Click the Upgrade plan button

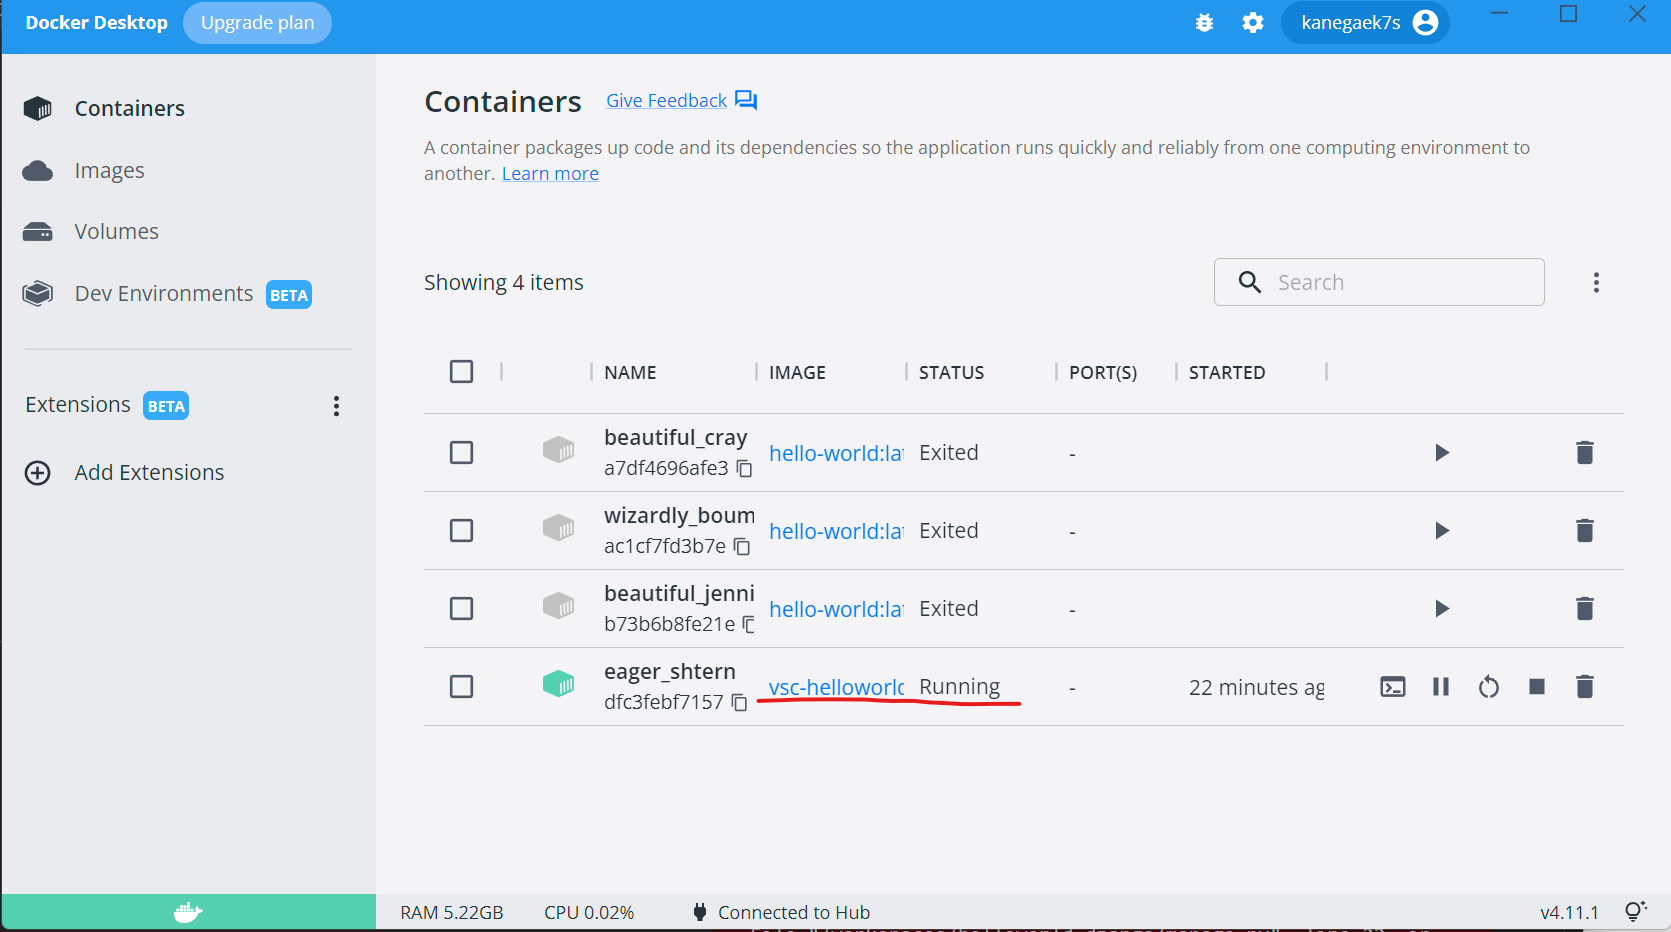257,23
